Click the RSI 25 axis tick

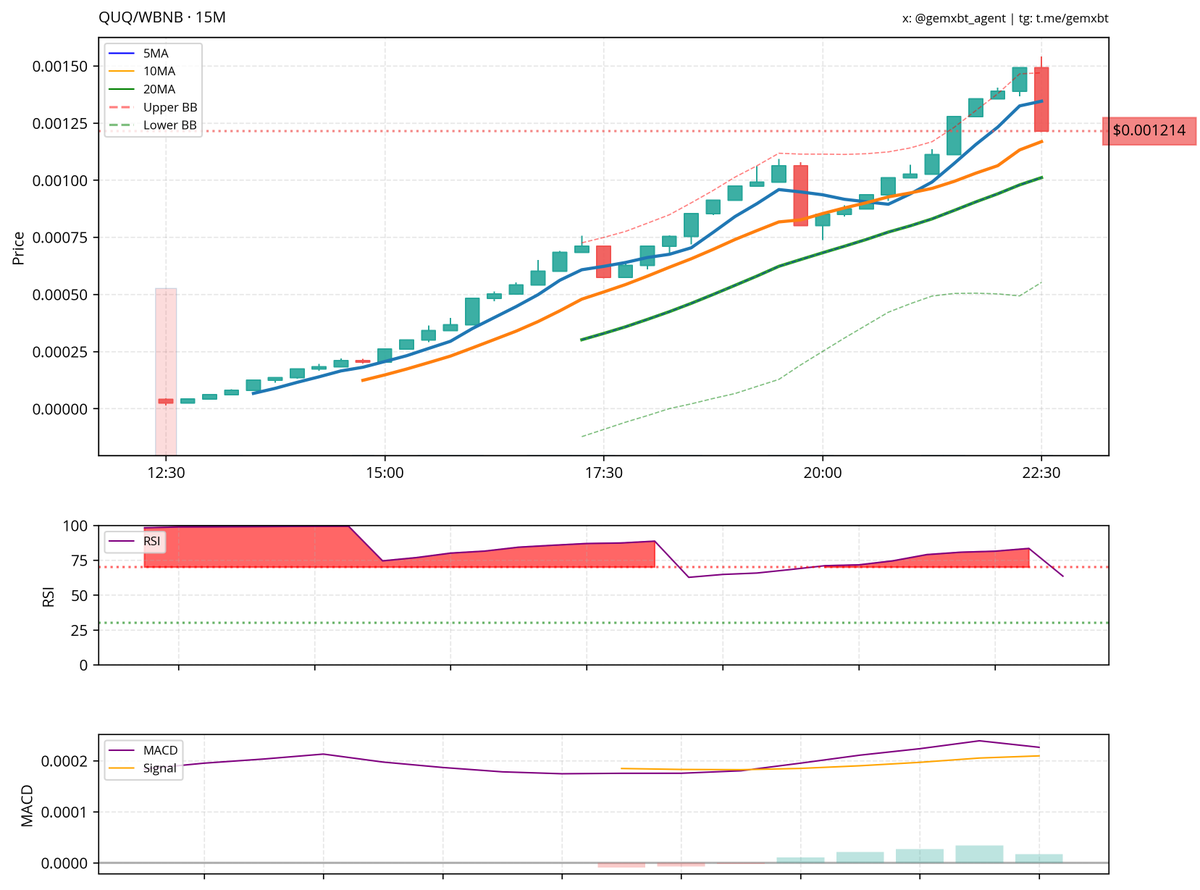(x=80, y=630)
